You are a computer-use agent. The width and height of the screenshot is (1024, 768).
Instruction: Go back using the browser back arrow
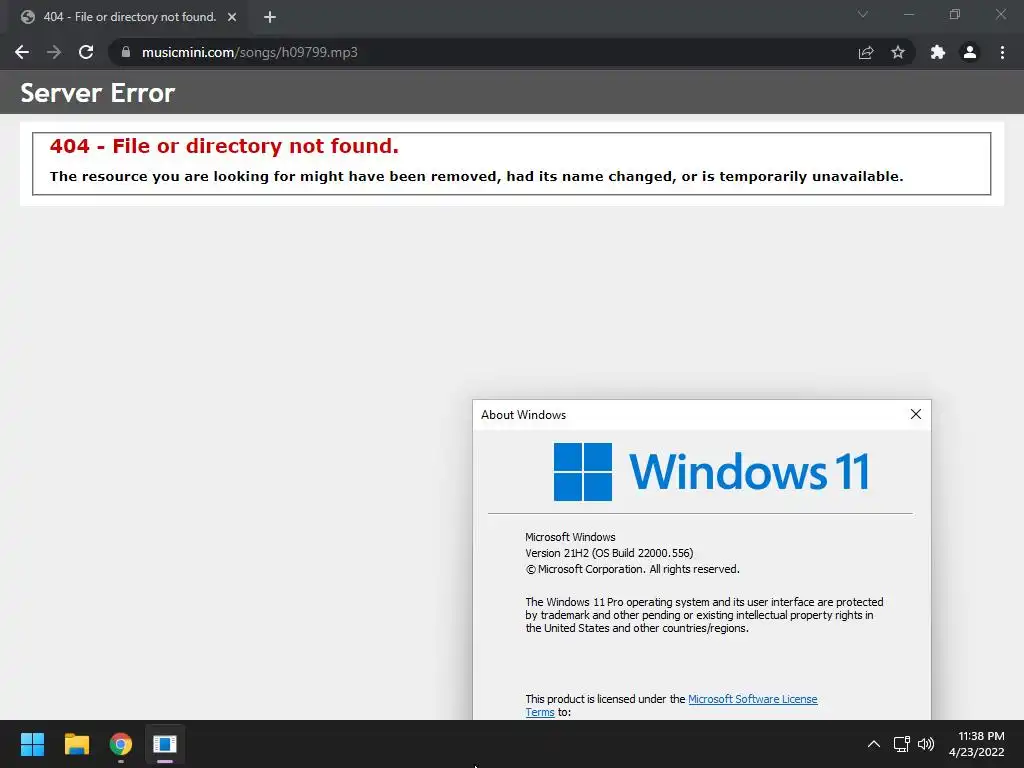point(22,52)
